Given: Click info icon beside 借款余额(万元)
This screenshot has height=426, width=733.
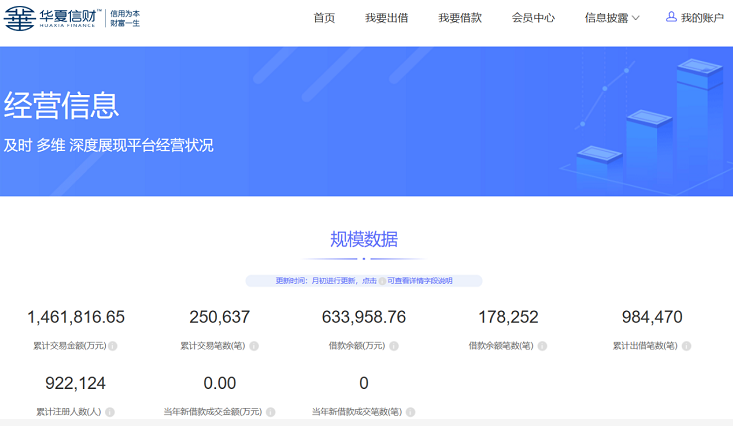Looking at the screenshot, I should pos(394,346).
